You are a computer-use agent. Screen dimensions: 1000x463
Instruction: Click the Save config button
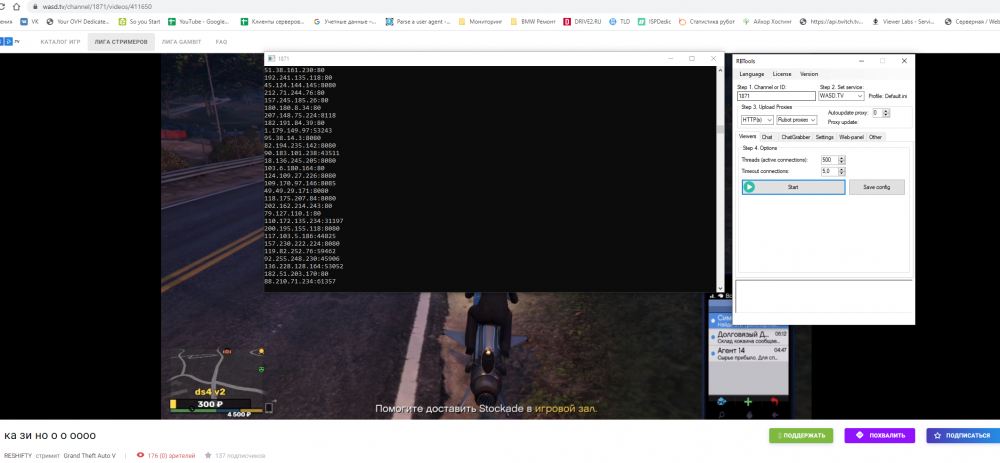876,187
